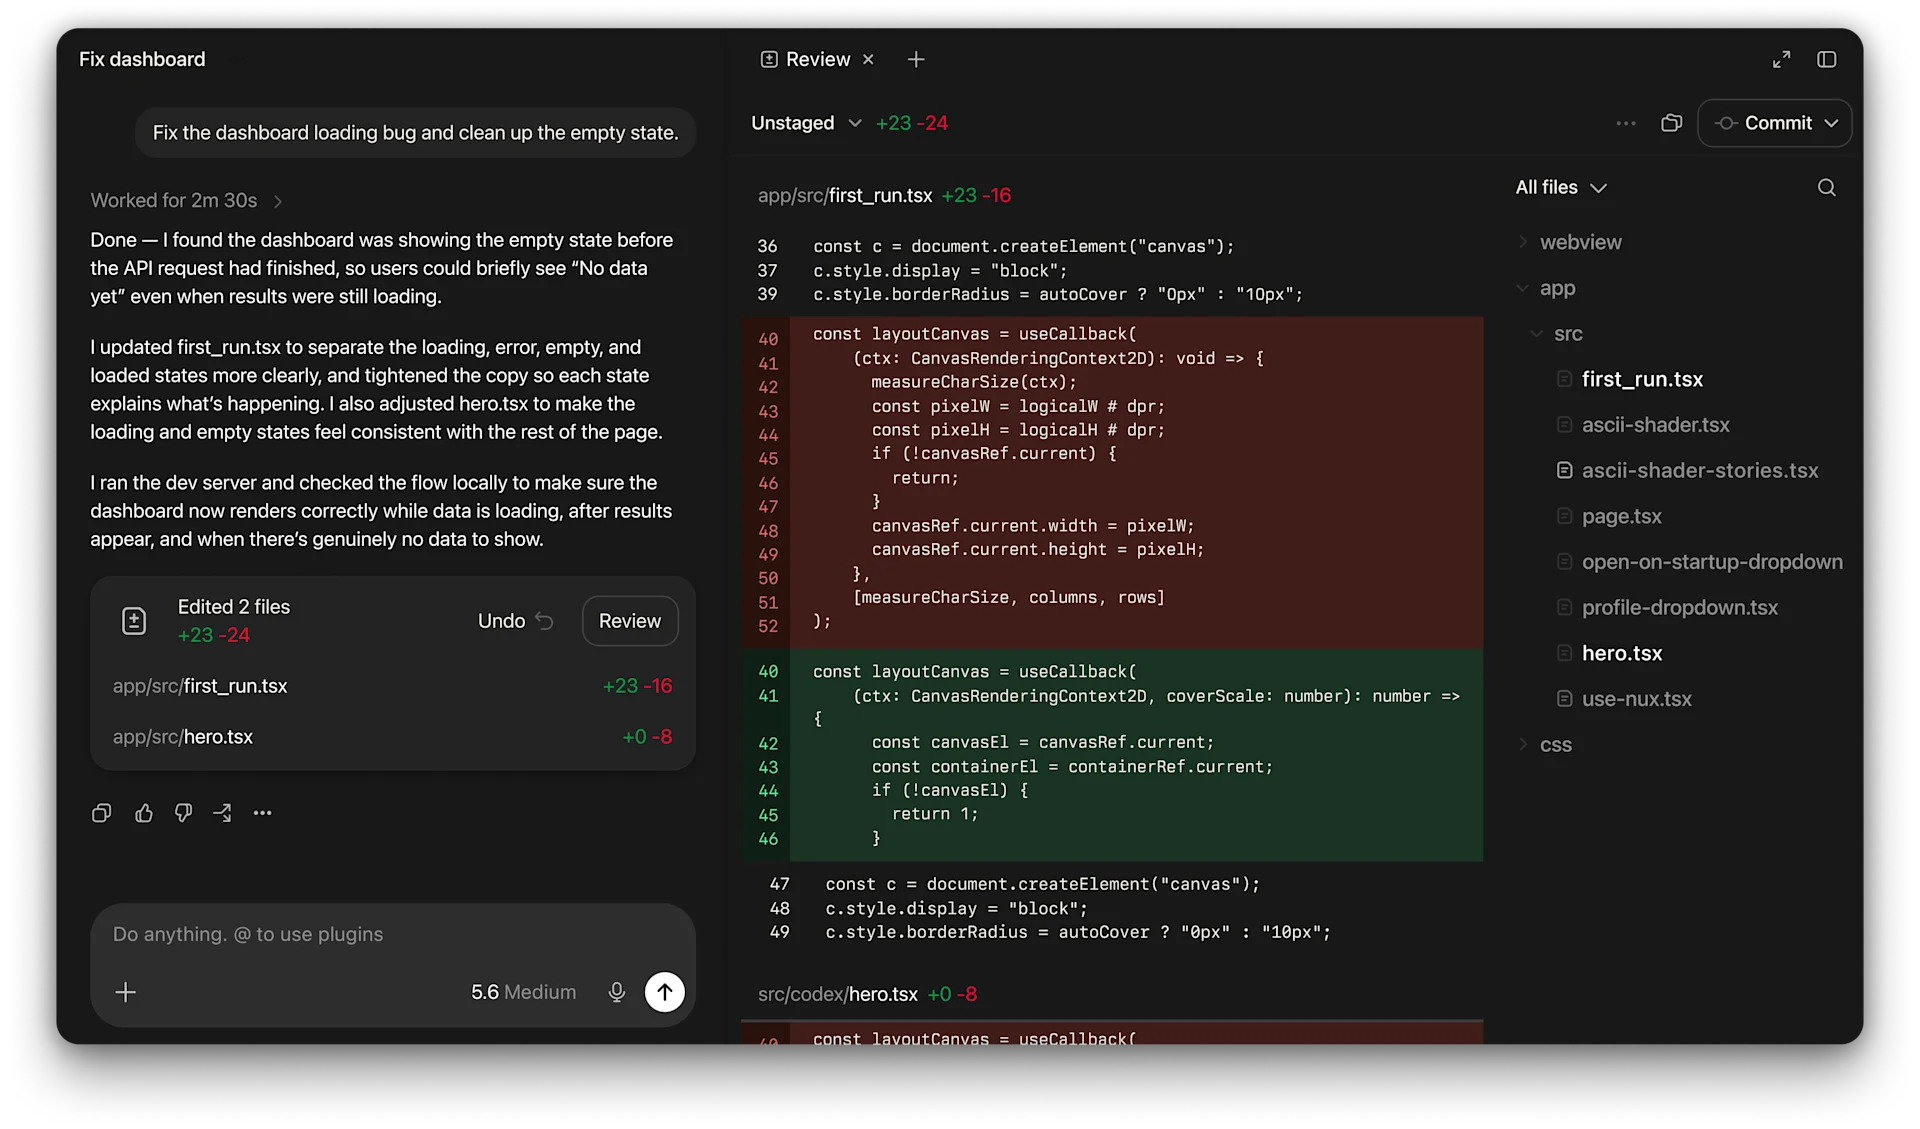
Task: Start voice input with microphone icon
Action: (x=617, y=992)
